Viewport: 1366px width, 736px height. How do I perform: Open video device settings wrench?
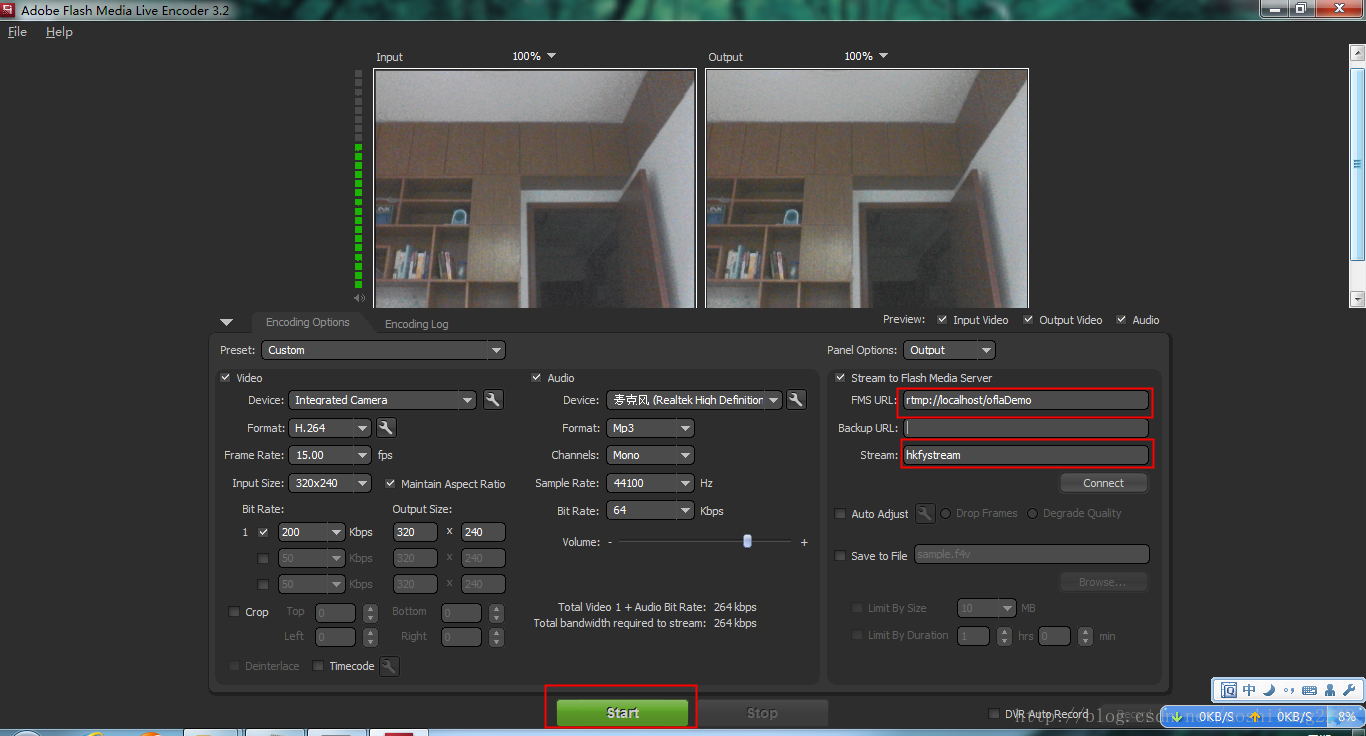click(x=493, y=400)
